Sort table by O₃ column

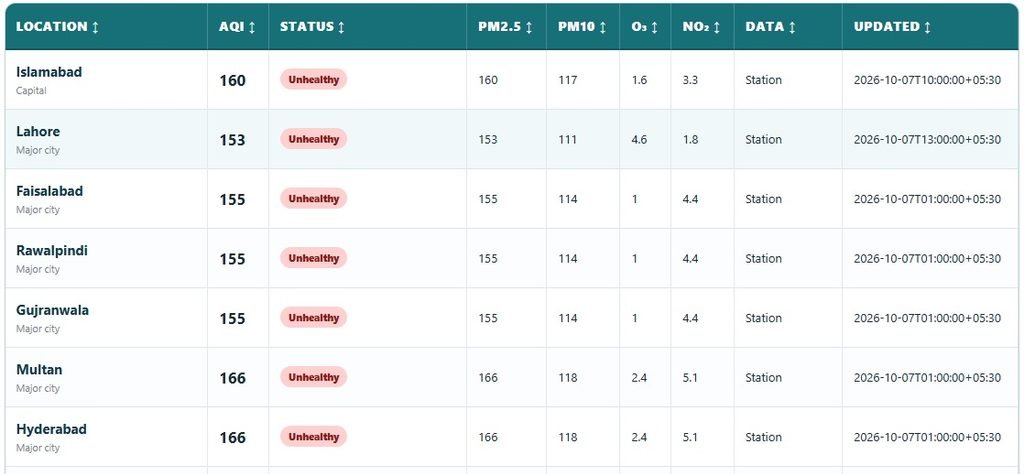[x=645, y=27]
